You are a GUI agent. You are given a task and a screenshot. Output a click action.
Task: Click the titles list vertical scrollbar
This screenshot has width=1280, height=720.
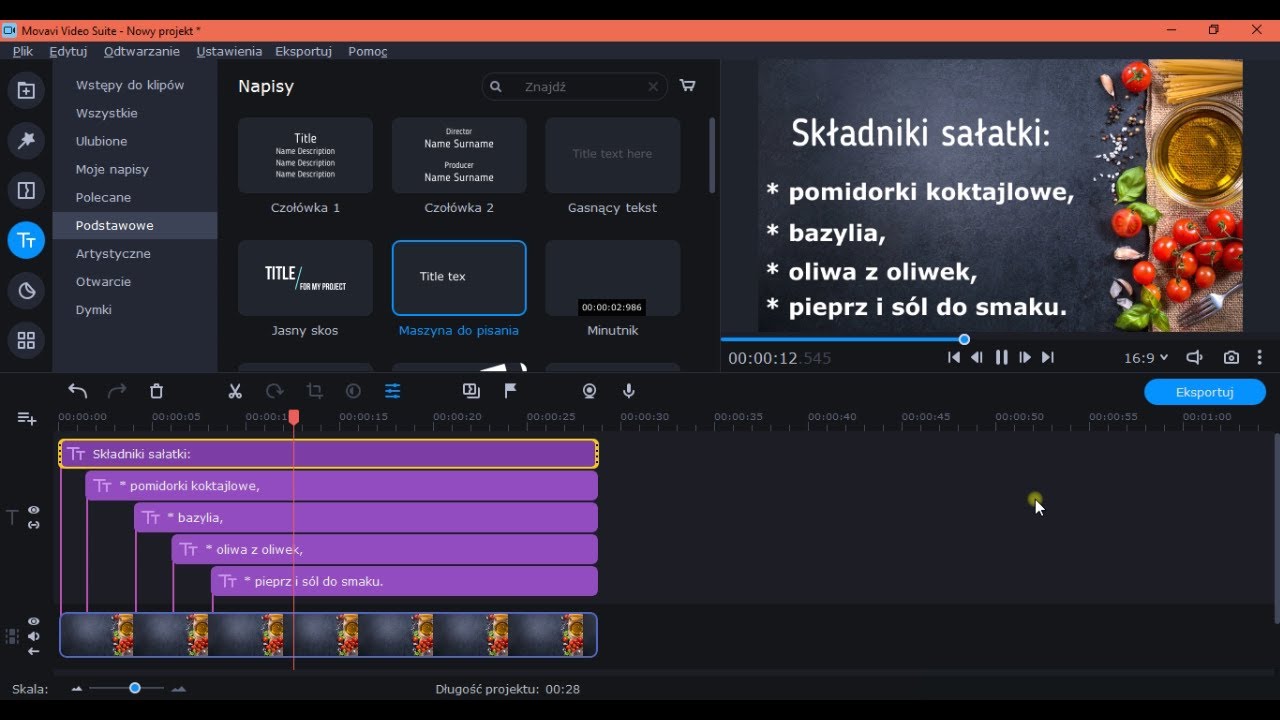(712, 155)
